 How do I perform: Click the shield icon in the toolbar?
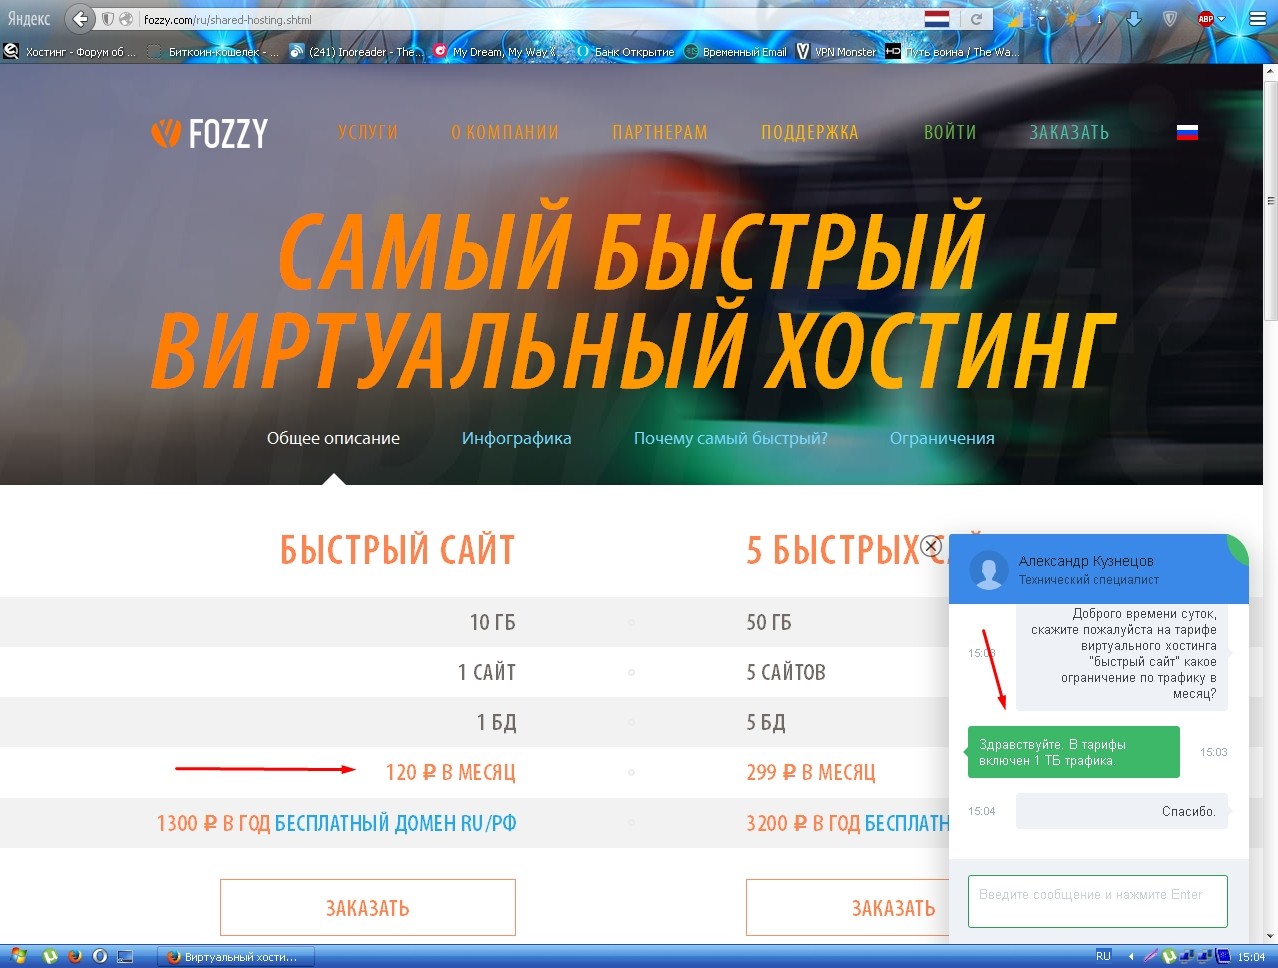1170,19
